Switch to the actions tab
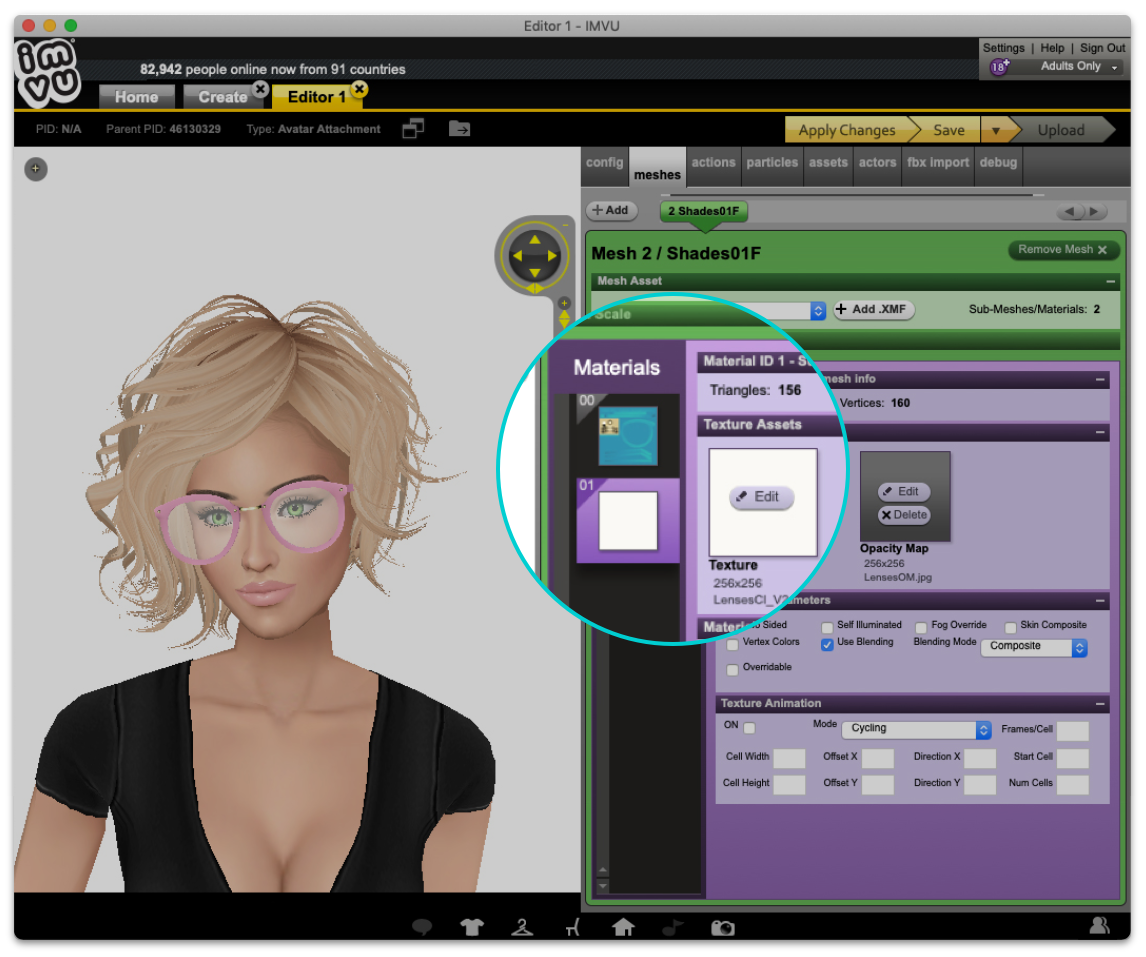Viewport: 1146px width, 957px height. [x=713, y=162]
